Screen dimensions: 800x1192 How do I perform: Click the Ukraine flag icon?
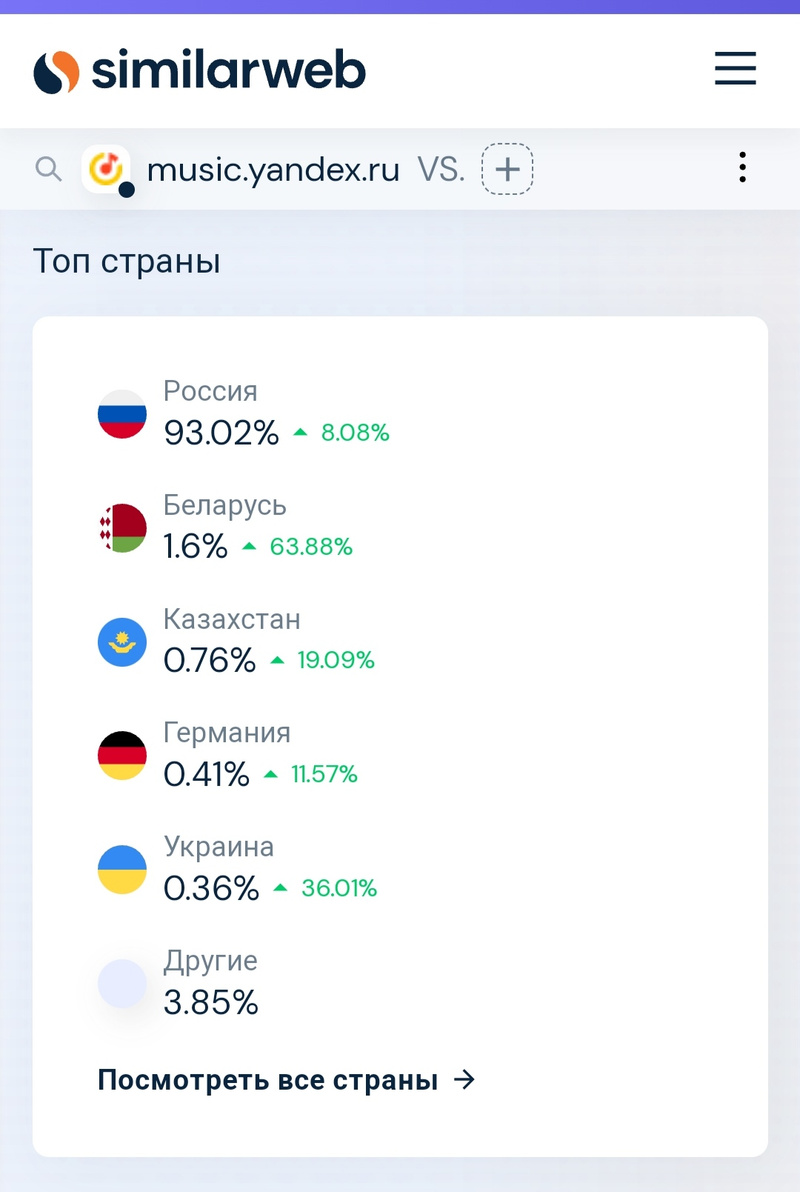[122, 870]
